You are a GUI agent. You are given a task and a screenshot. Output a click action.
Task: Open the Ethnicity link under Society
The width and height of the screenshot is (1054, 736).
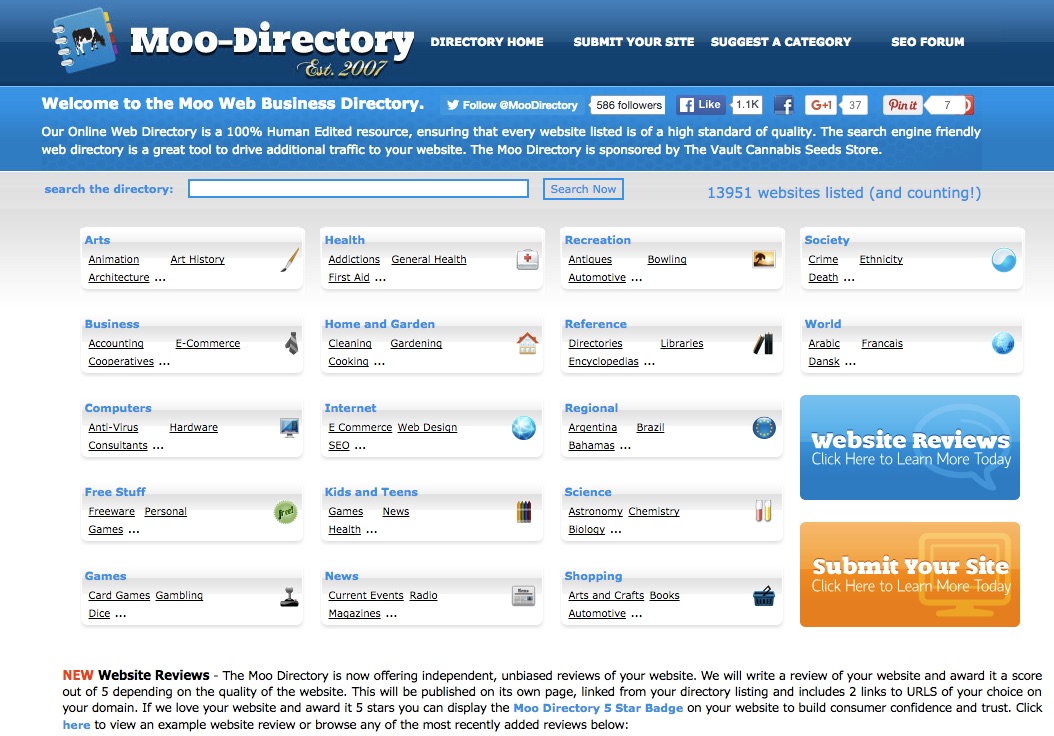click(x=881, y=259)
